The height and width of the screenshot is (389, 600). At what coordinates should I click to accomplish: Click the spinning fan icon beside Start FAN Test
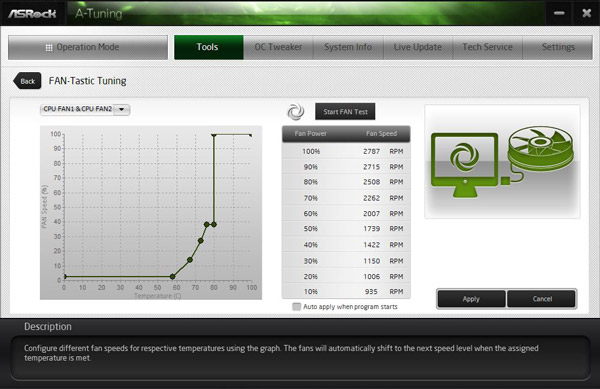click(x=295, y=111)
